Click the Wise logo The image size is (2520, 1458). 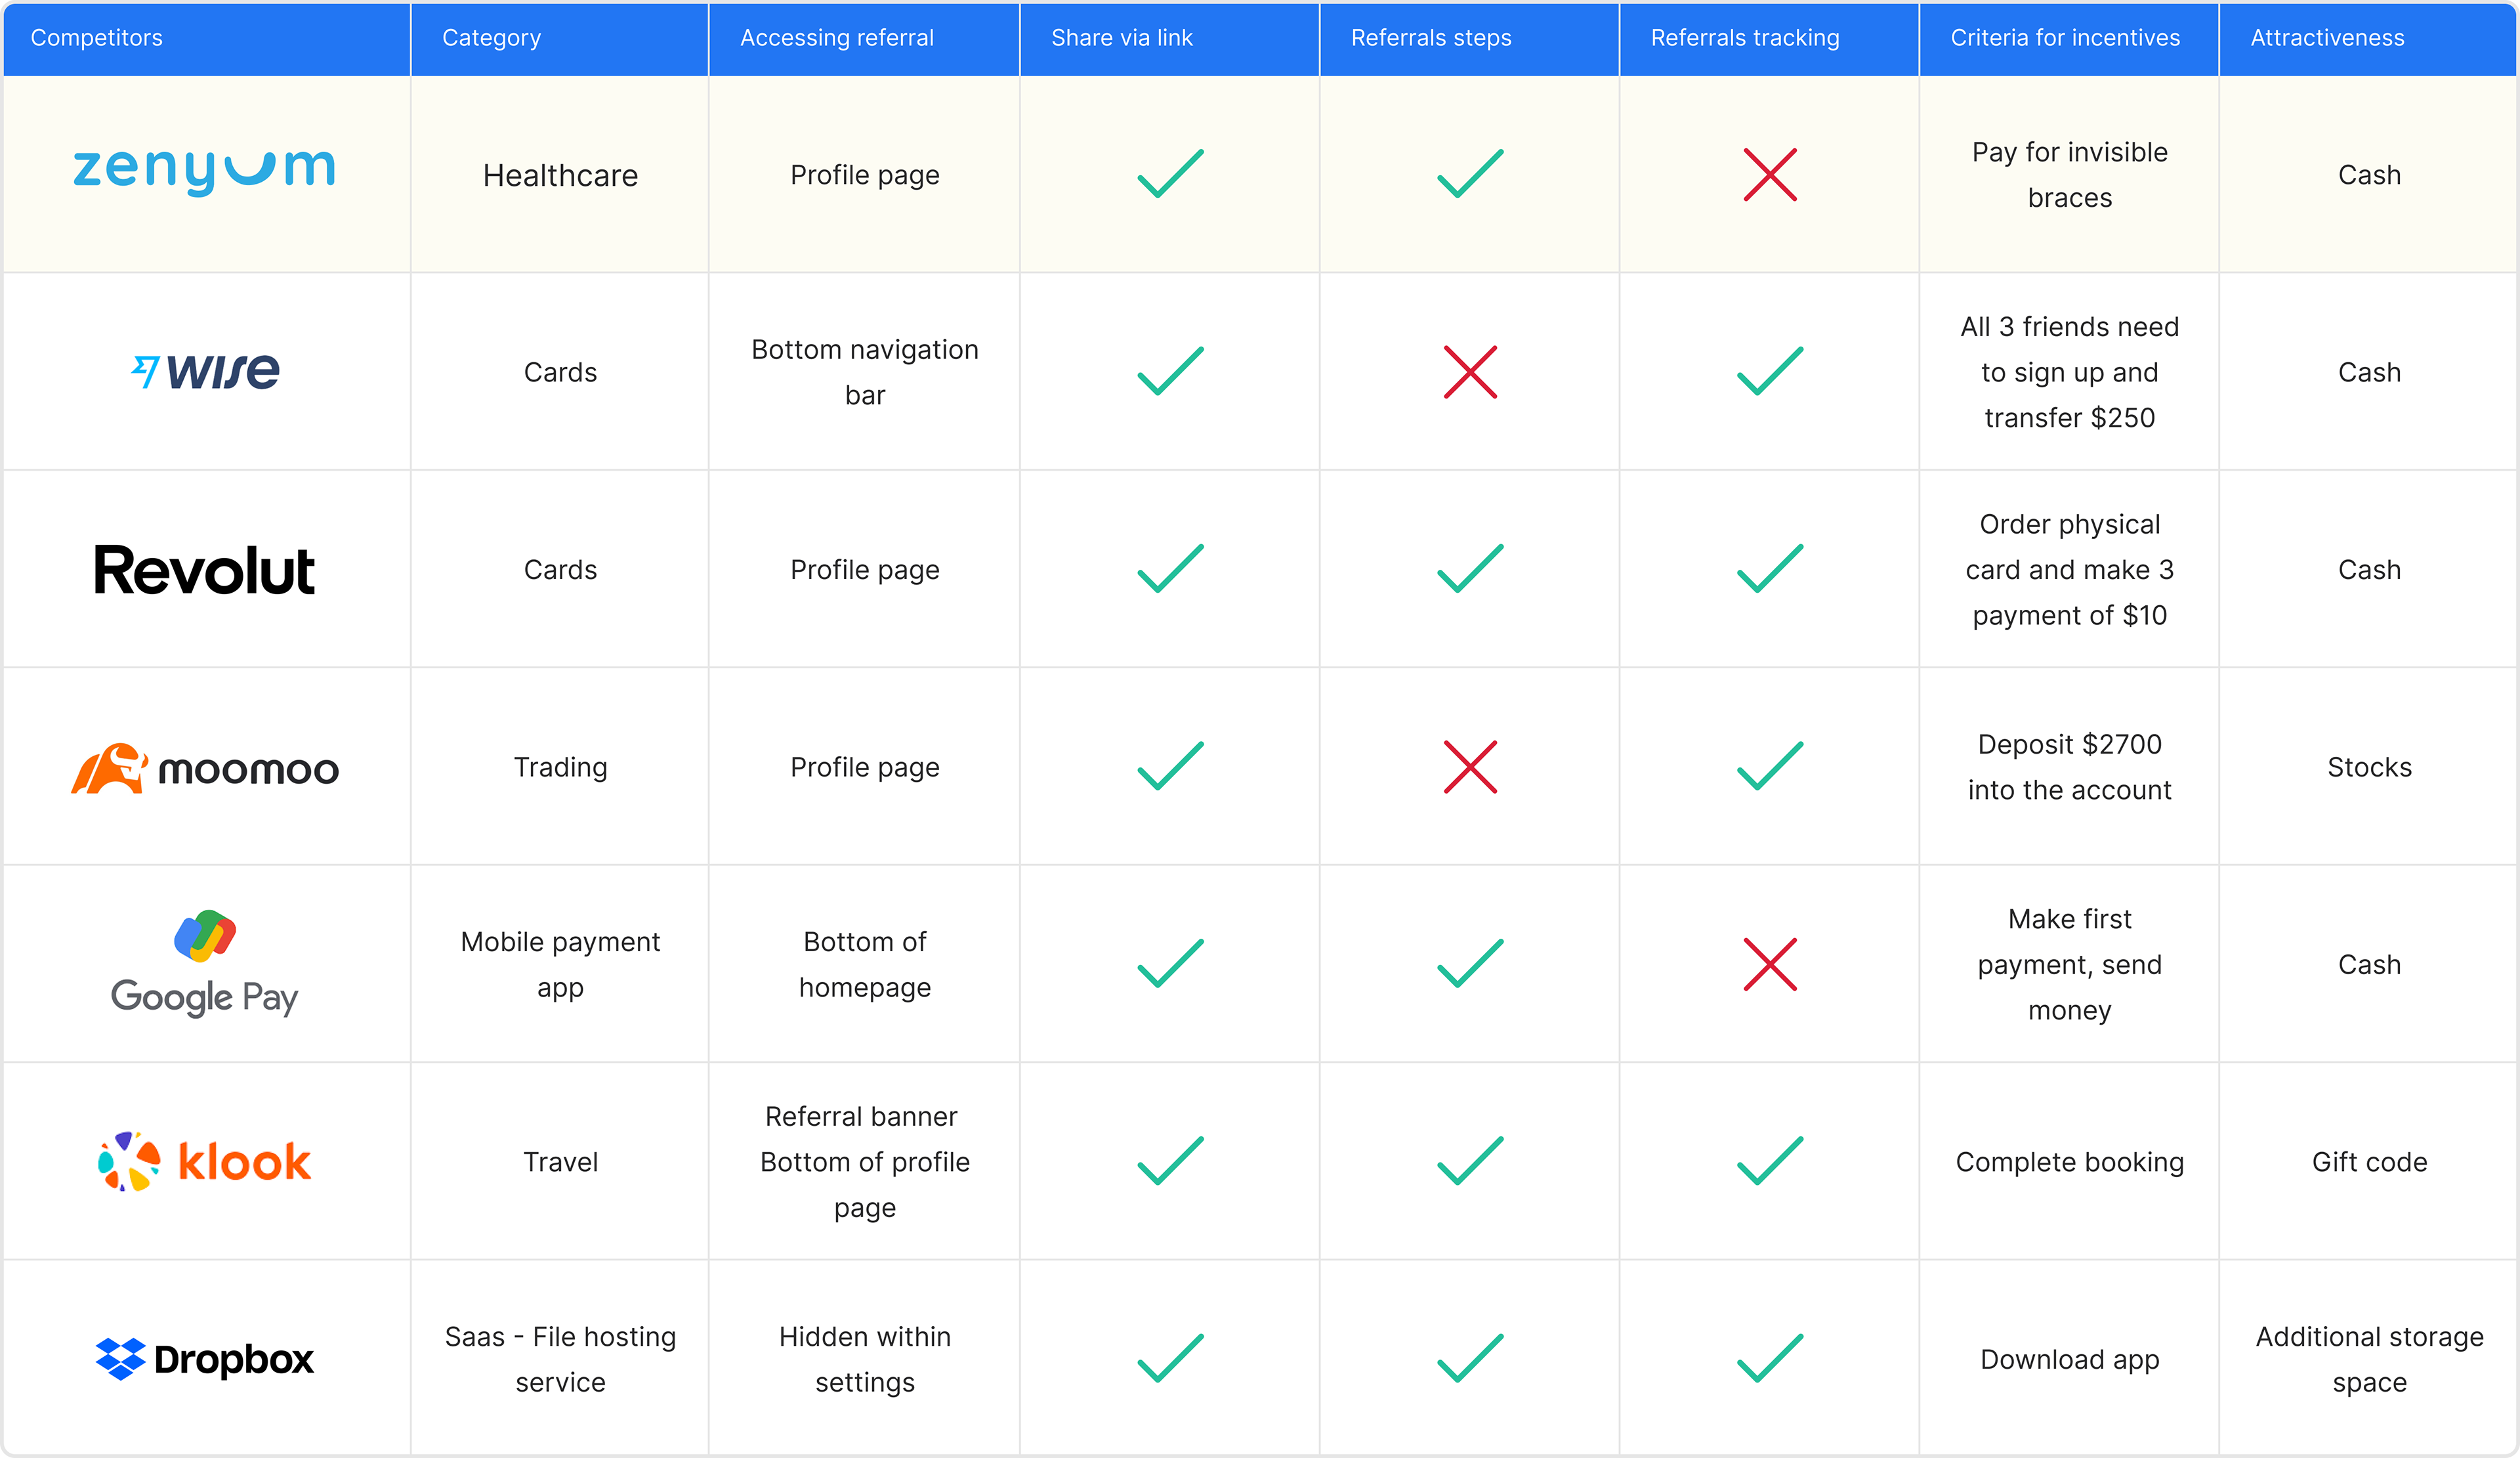click(206, 371)
